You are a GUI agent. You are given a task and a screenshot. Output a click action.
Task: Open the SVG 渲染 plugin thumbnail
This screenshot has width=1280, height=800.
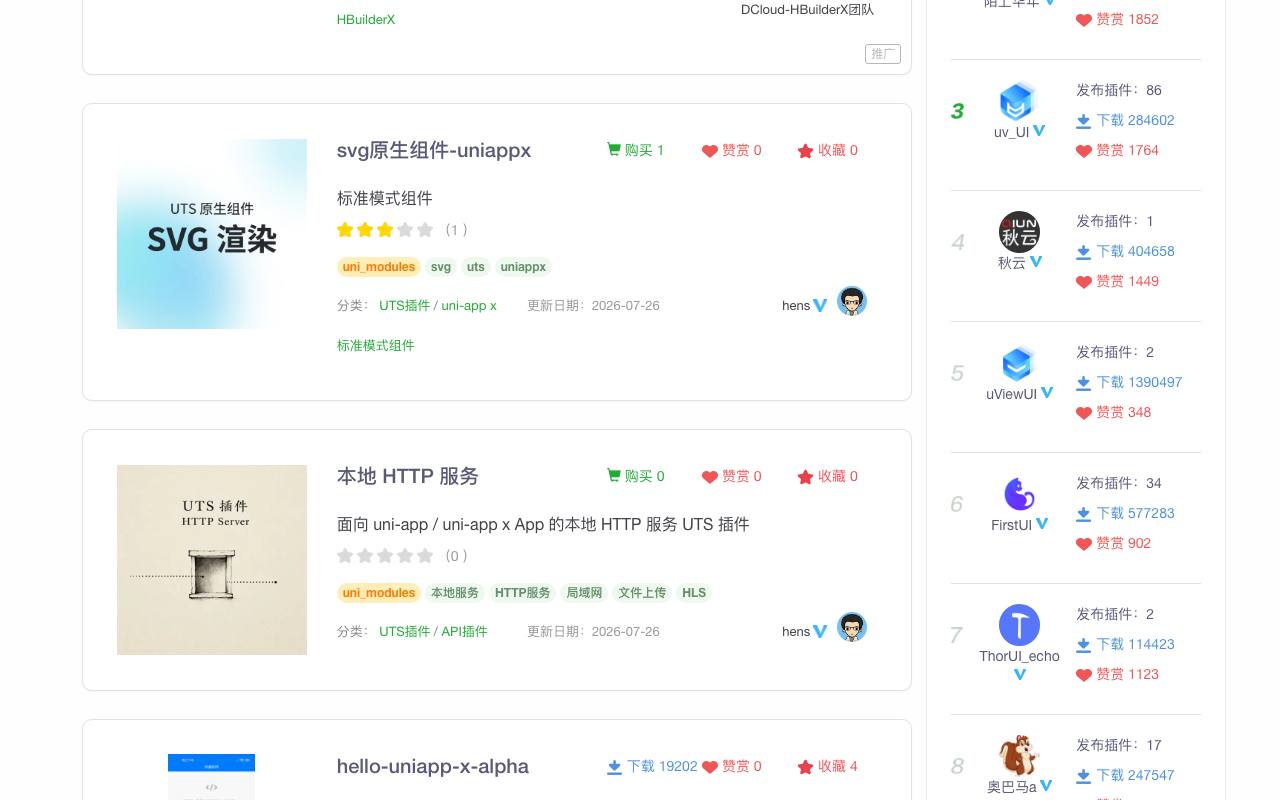tap(212, 234)
